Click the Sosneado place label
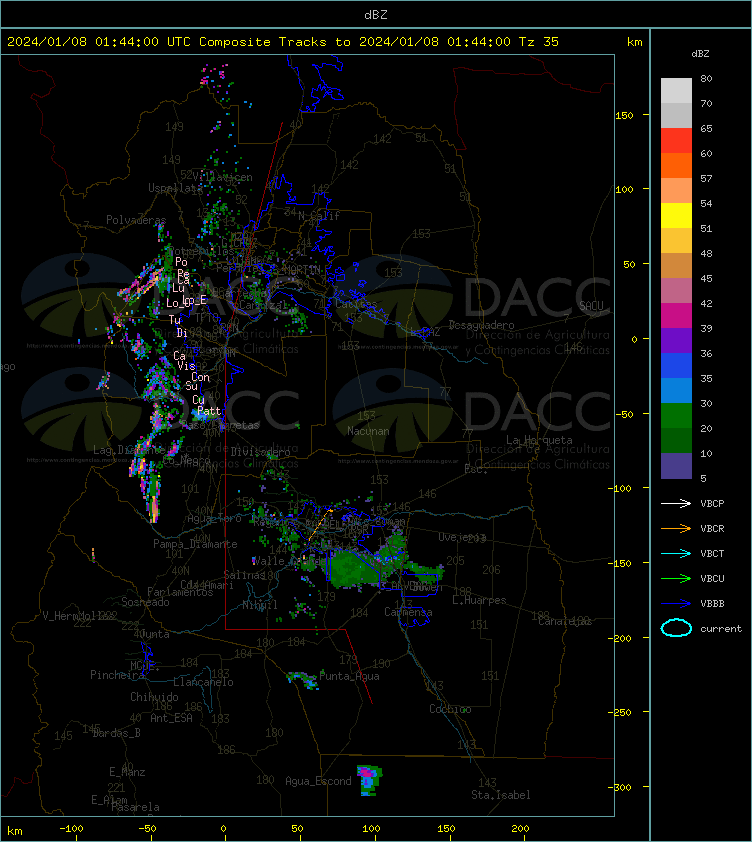Image resolution: width=752 pixels, height=842 pixels. (145, 602)
